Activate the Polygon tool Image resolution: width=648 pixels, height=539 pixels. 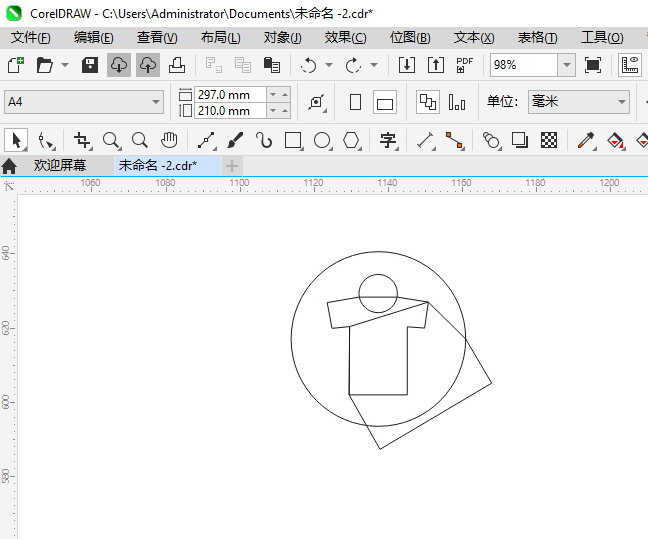point(351,140)
